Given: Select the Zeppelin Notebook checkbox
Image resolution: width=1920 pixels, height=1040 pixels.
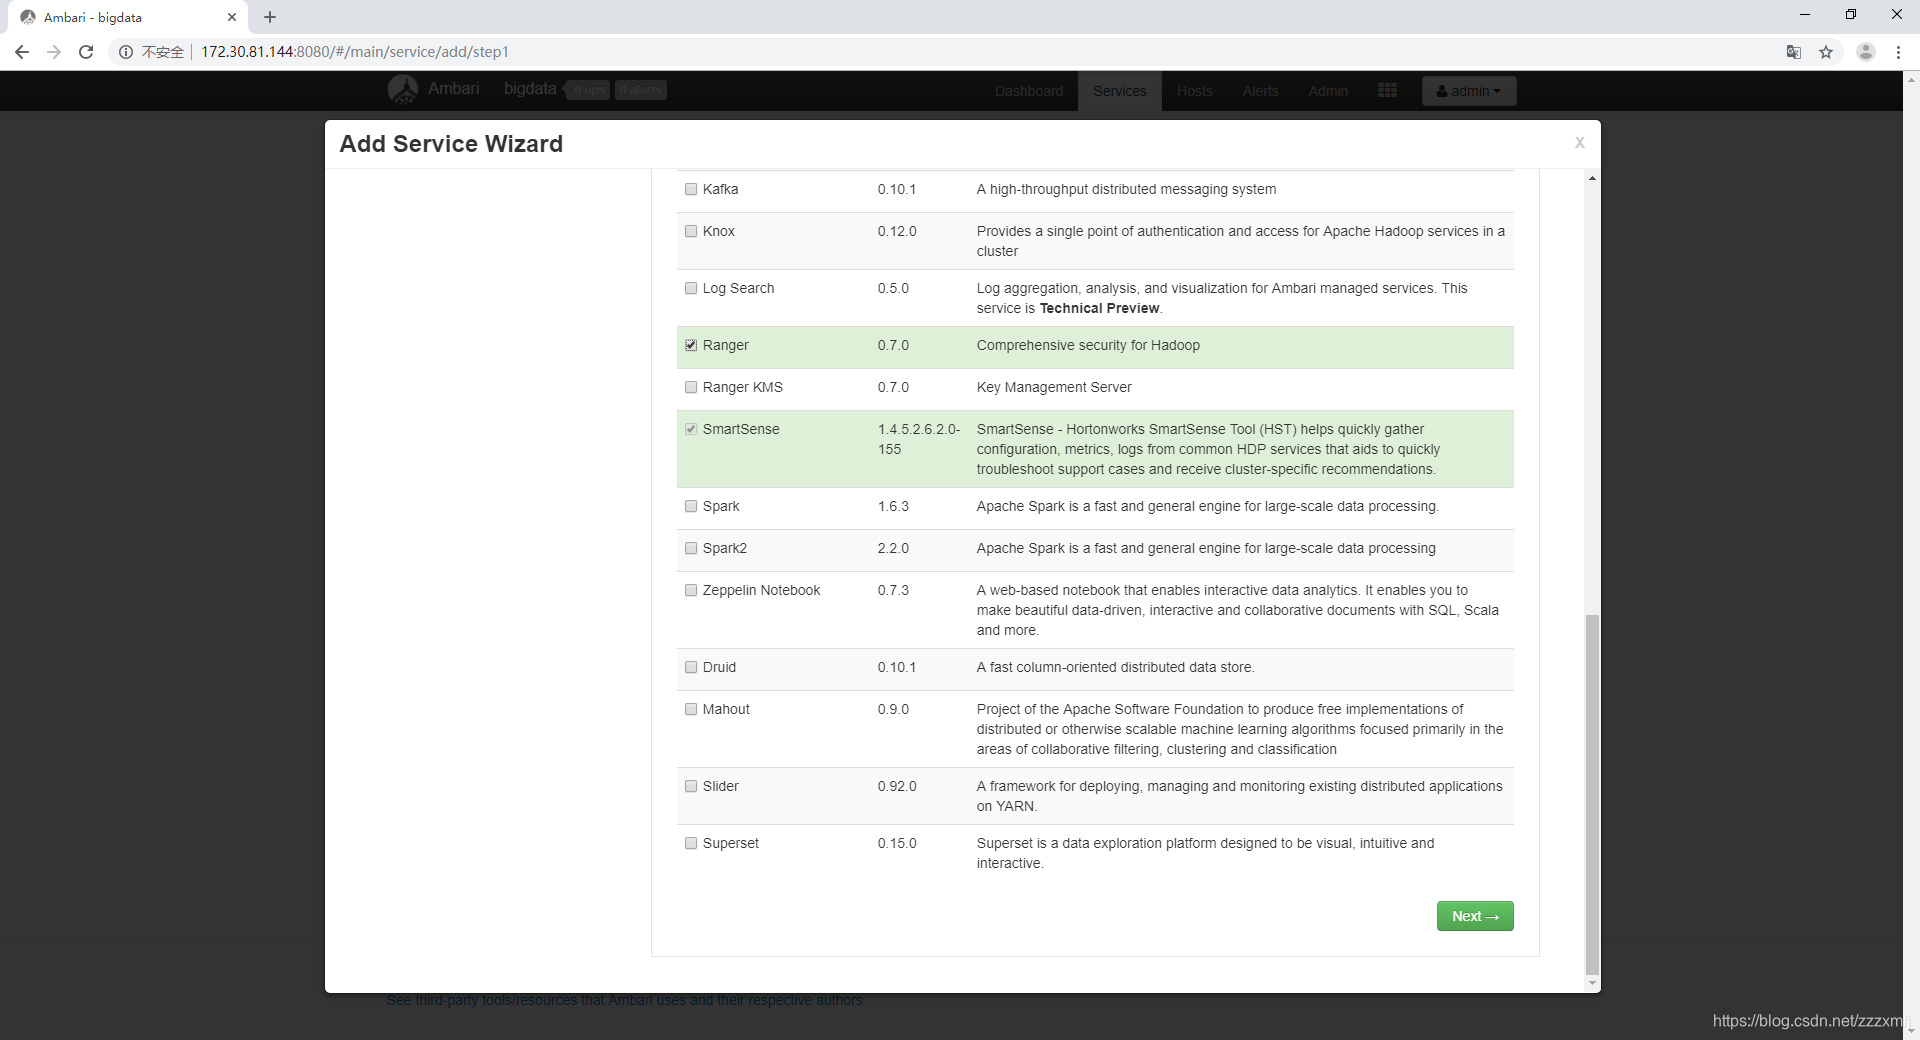Looking at the screenshot, I should click(x=691, y=590).
